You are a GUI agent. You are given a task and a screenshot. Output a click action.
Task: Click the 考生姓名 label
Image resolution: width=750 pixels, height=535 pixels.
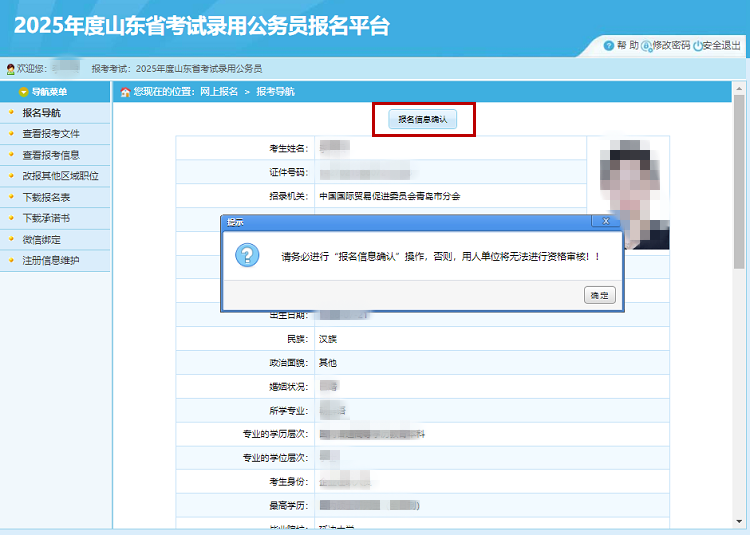(288, 149)
